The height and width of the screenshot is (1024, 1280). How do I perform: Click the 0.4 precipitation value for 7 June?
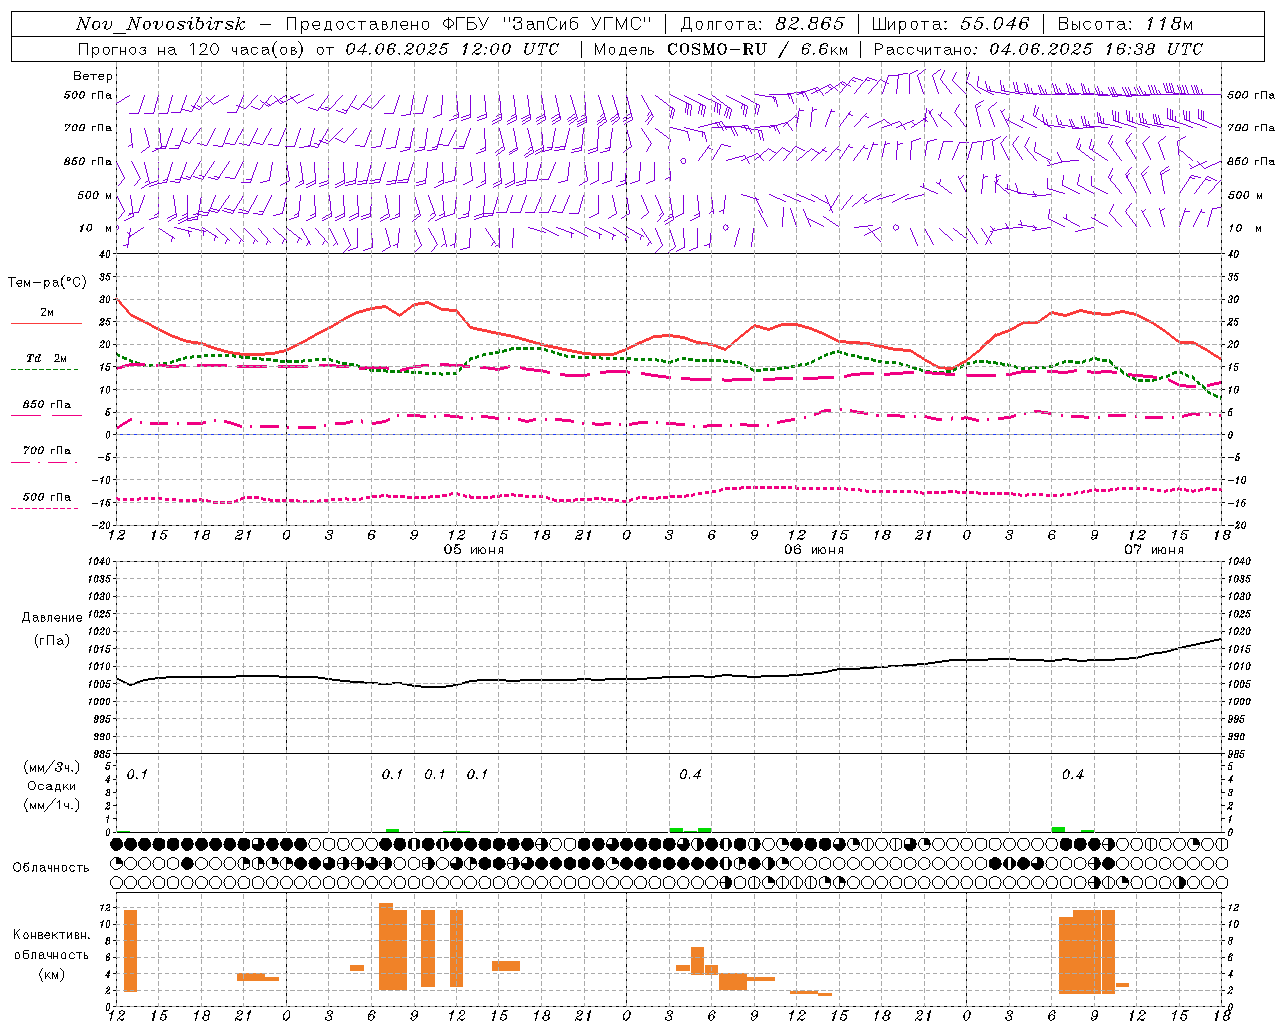point(1072,774)
